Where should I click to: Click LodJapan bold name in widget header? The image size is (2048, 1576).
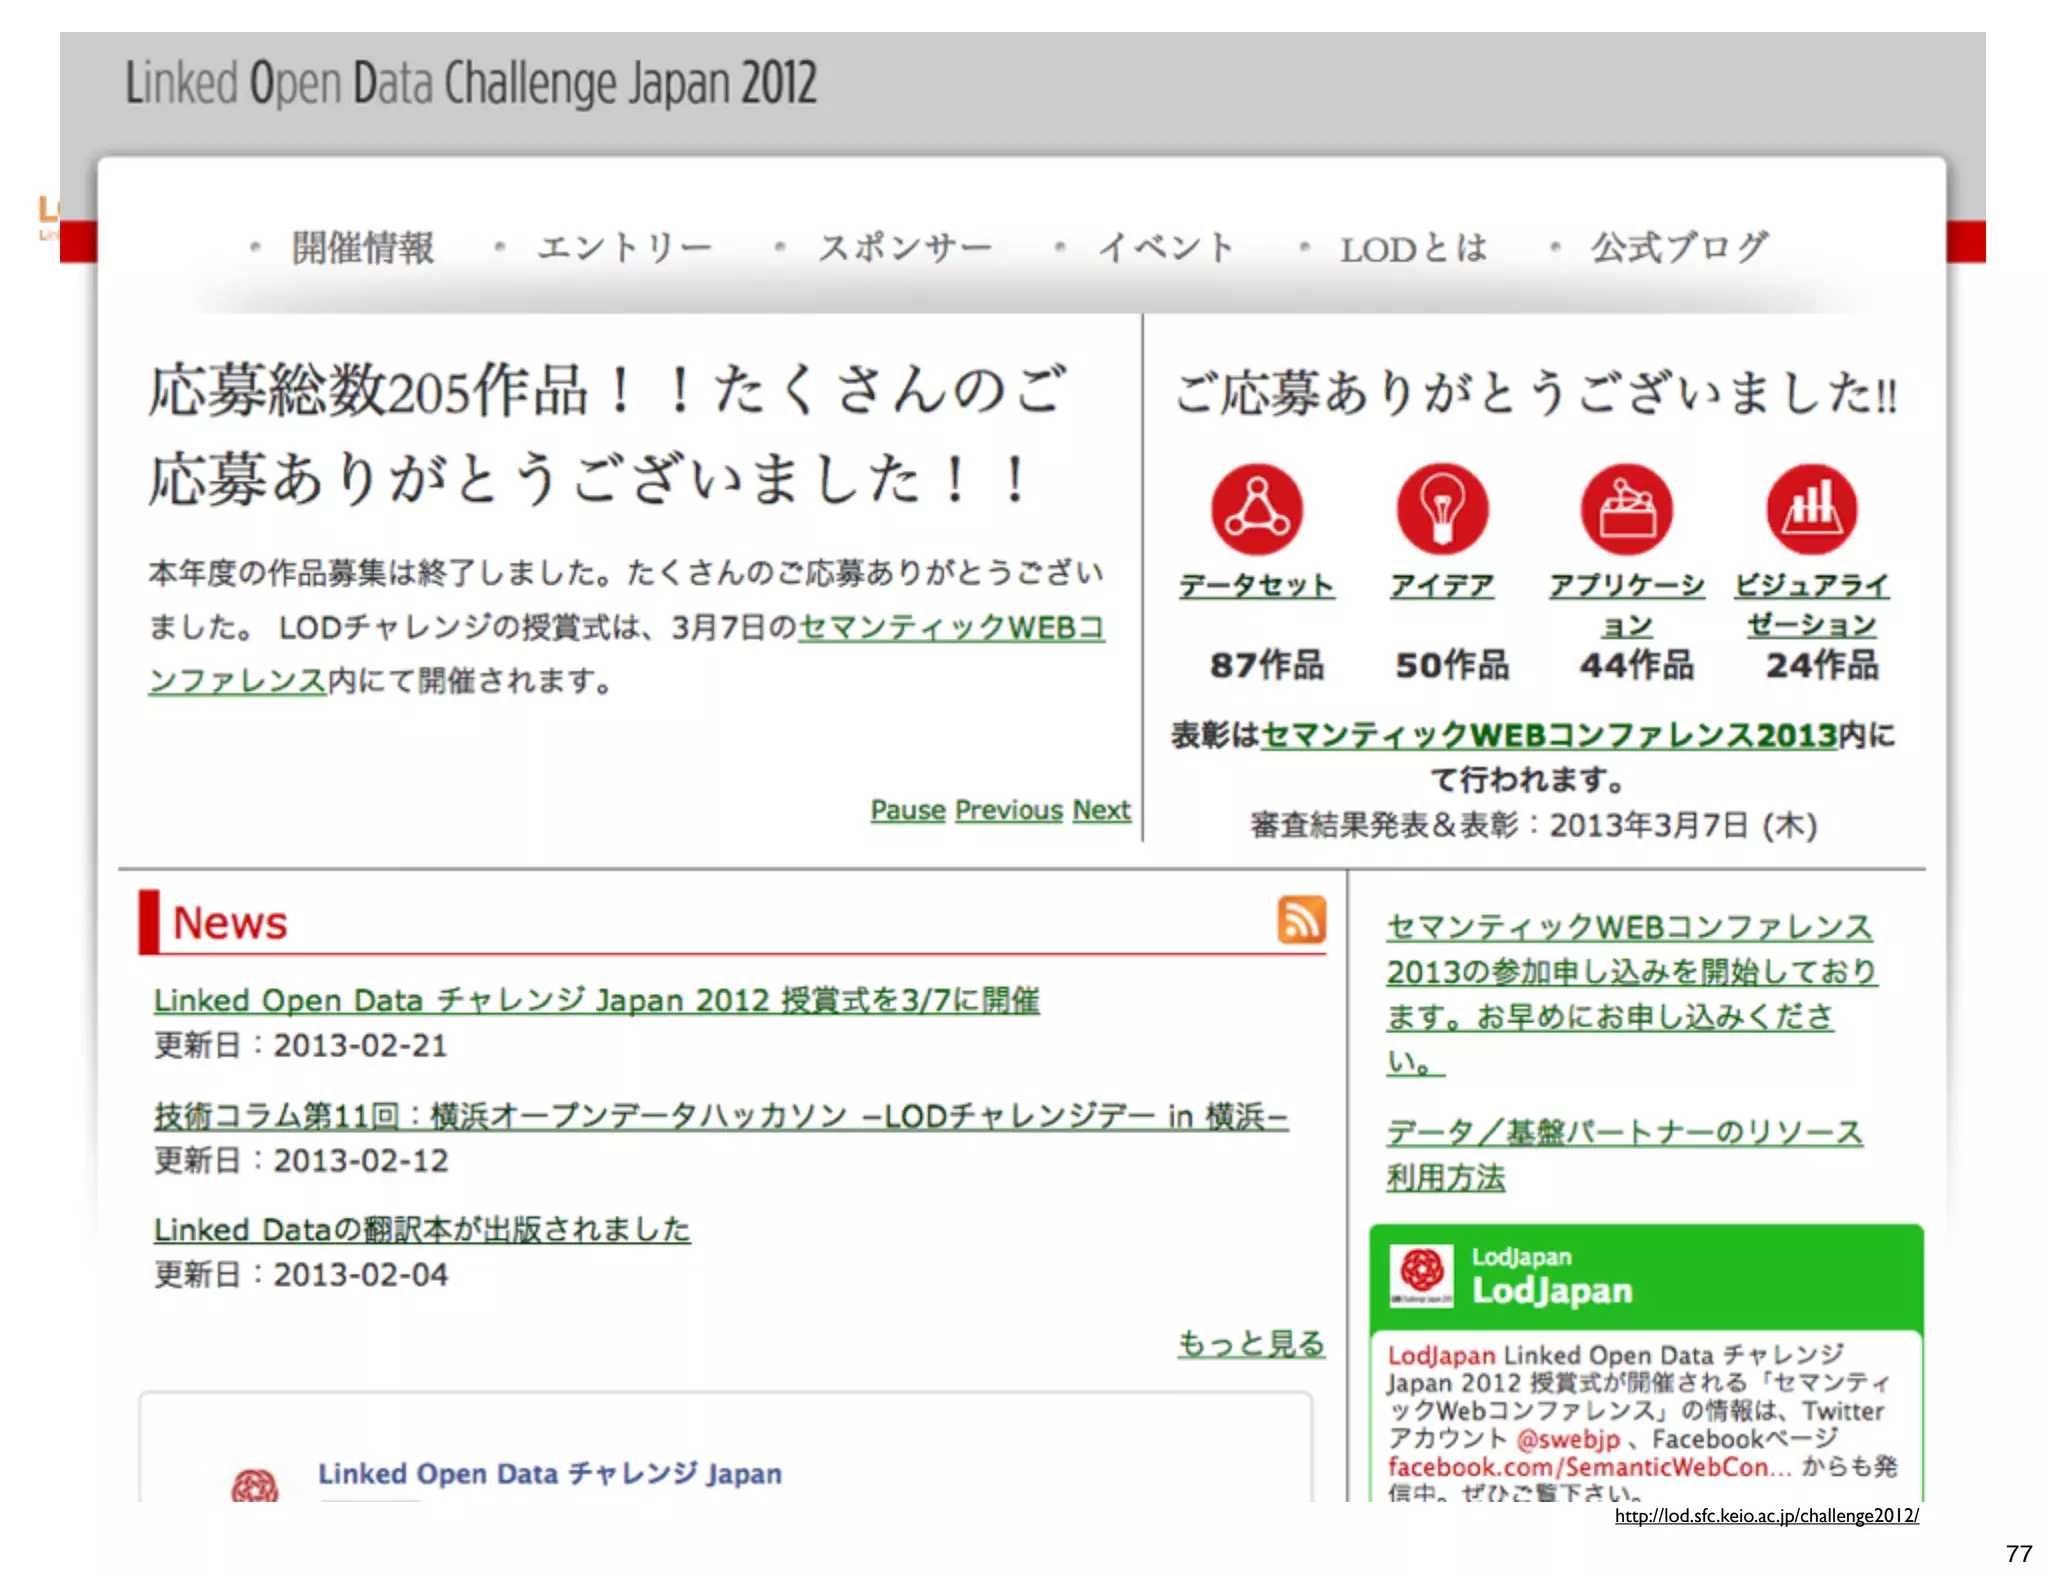1552,1291
